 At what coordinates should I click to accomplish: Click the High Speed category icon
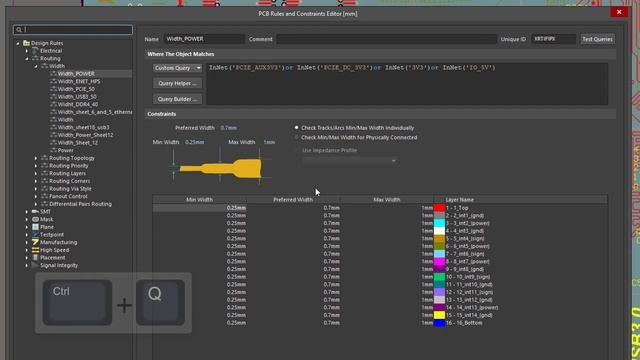pyautogui.click(x=36, y=250)
